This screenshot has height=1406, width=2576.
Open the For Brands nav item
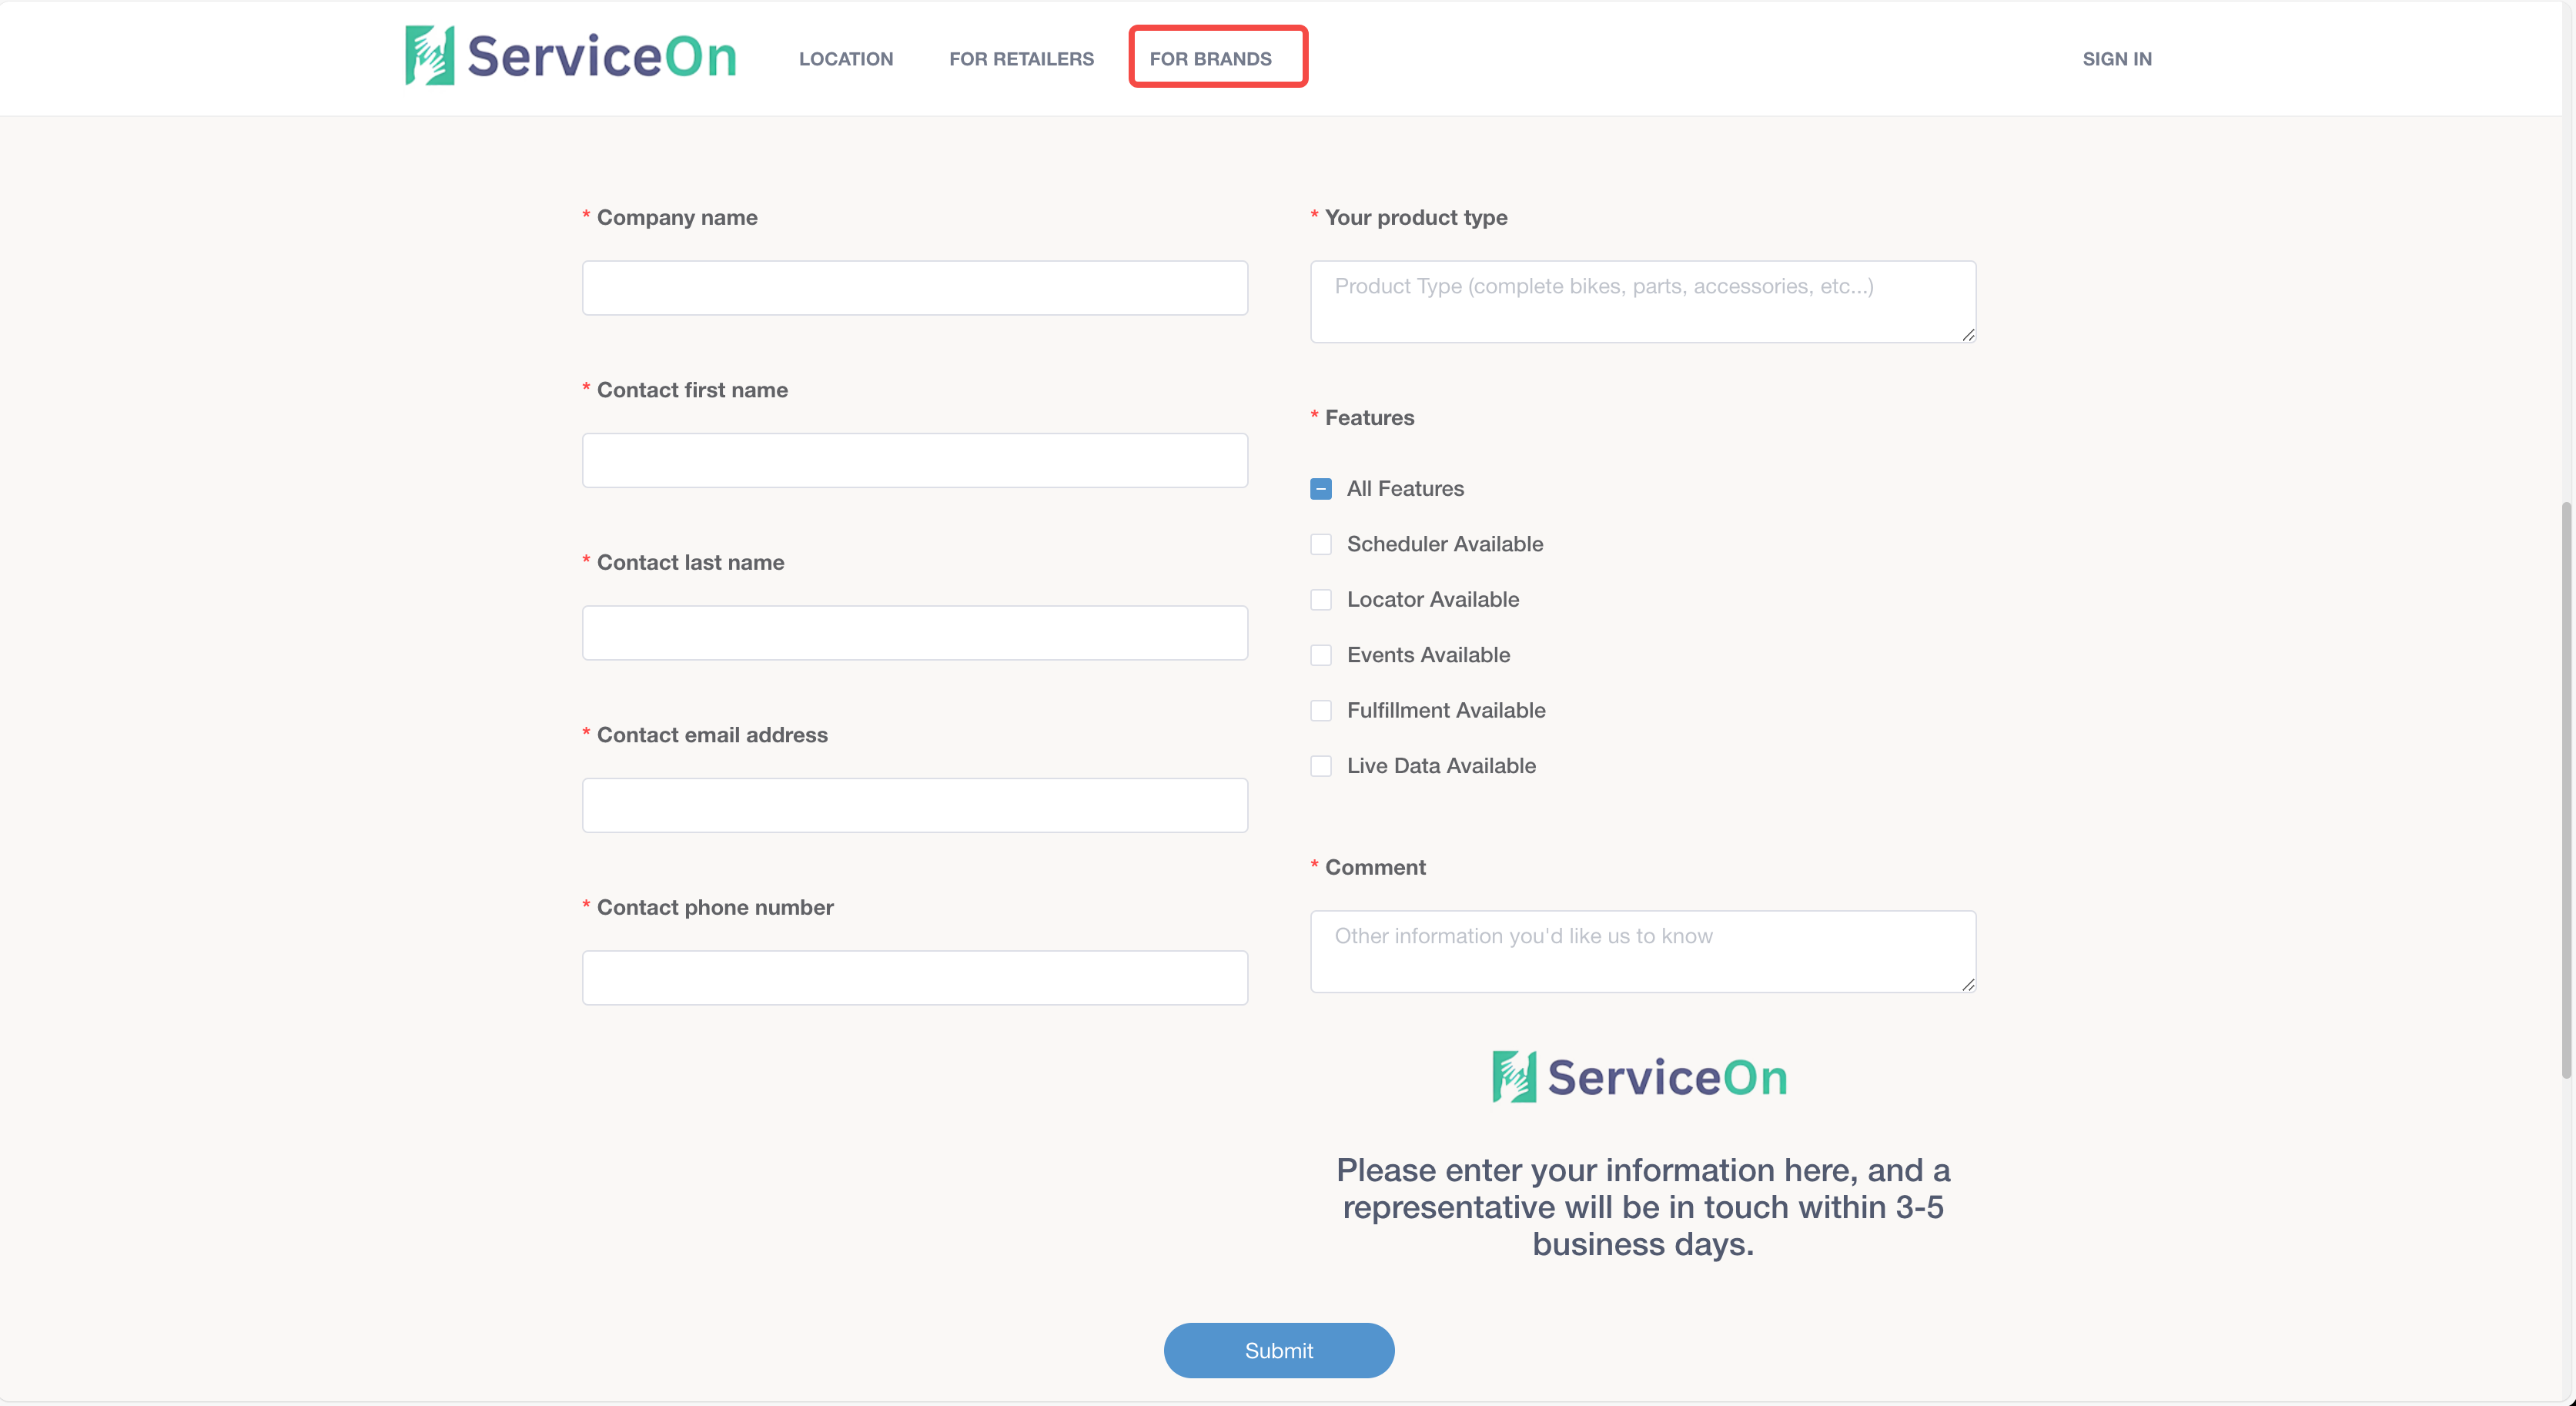[x=1210, y=59]
